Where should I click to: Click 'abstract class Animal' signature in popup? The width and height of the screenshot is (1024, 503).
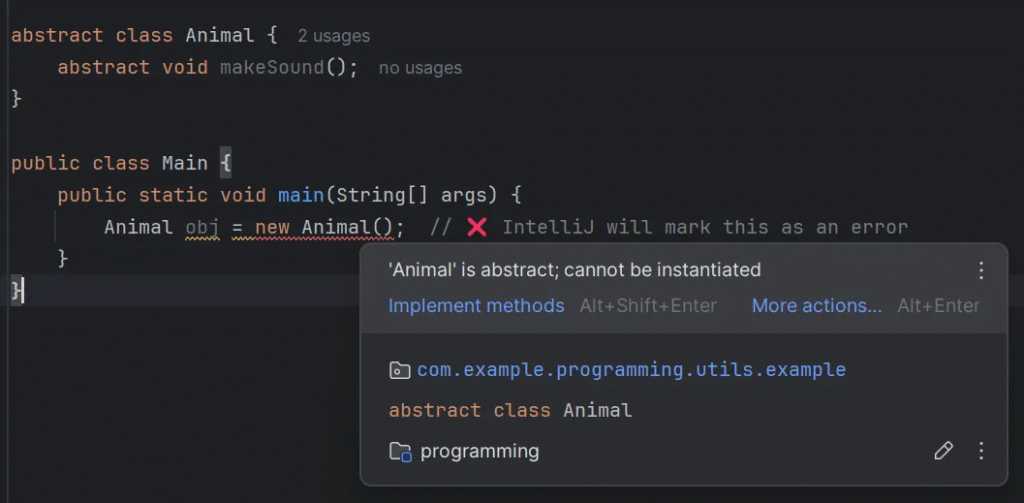[510, 410]
